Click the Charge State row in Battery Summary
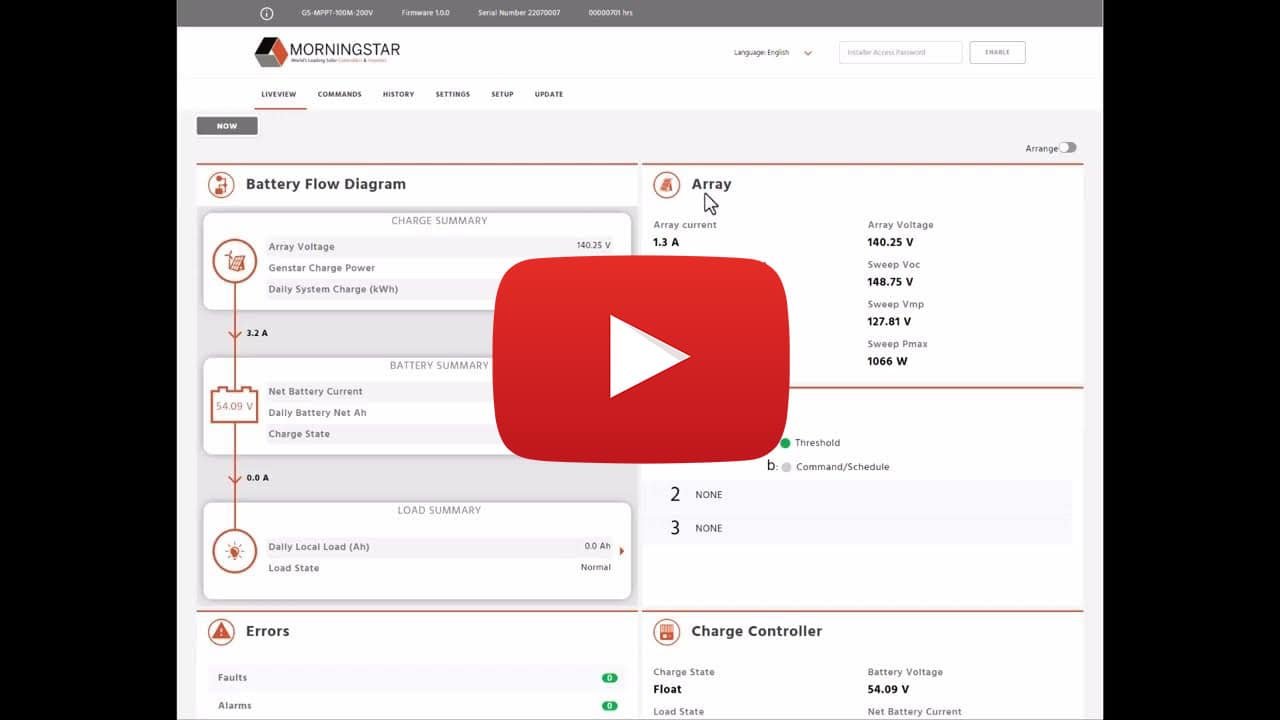 (439, 434)
